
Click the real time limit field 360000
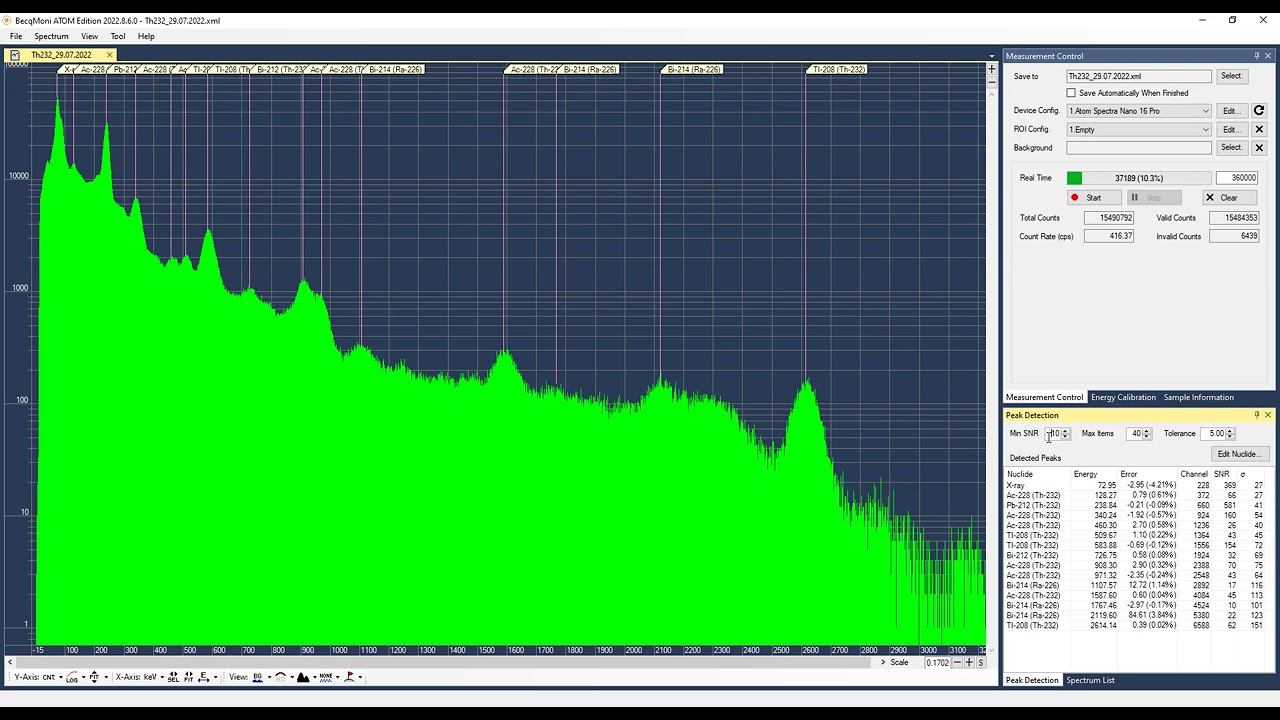1237,178
